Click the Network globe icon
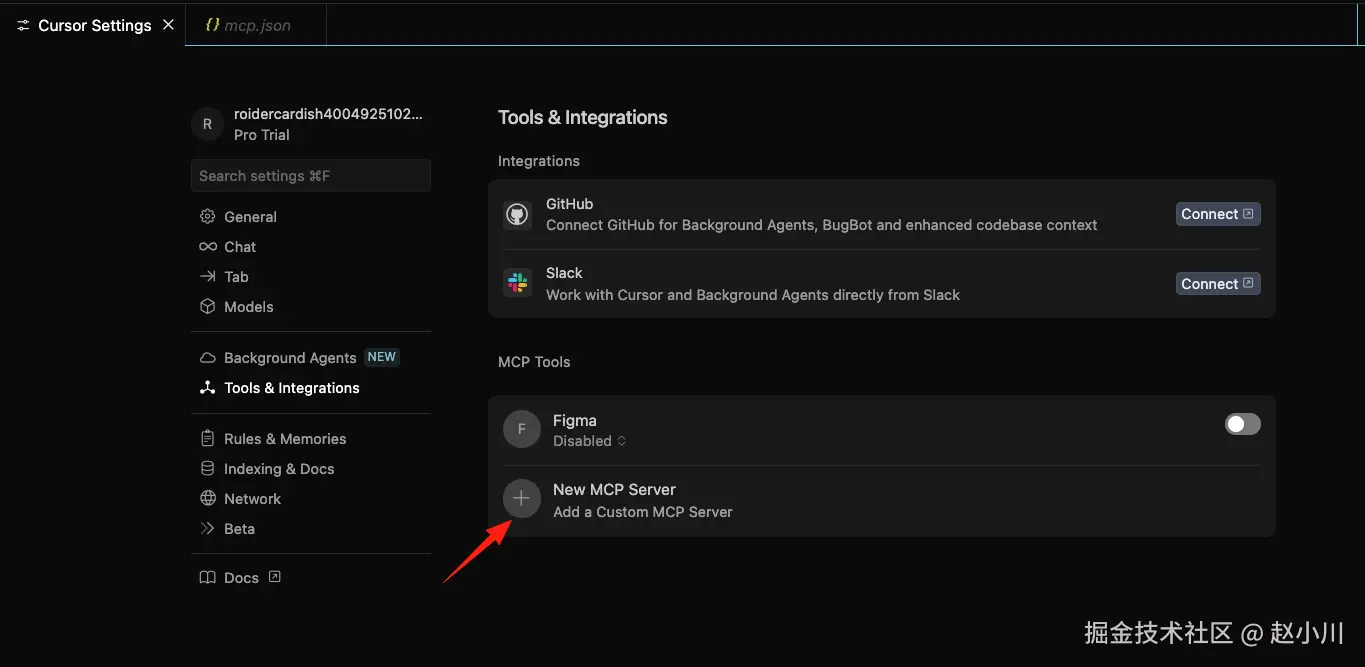This screenshot has width=1365, height=667. click(x=208, y=499)
